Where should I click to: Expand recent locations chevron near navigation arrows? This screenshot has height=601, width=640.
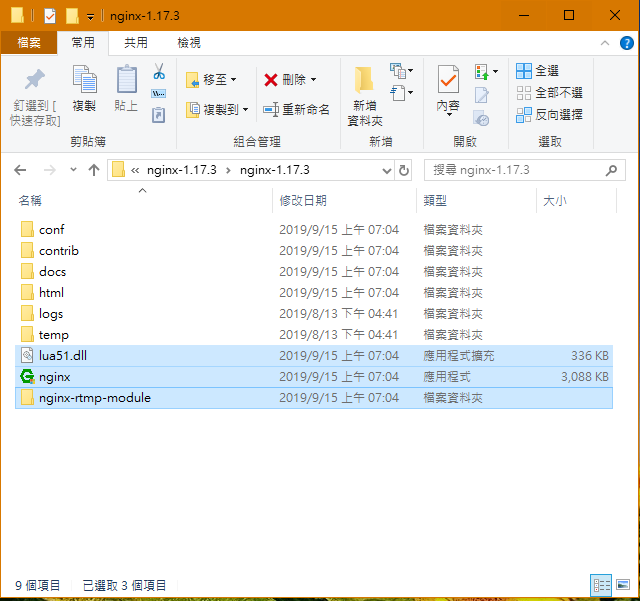coord(73,169)
